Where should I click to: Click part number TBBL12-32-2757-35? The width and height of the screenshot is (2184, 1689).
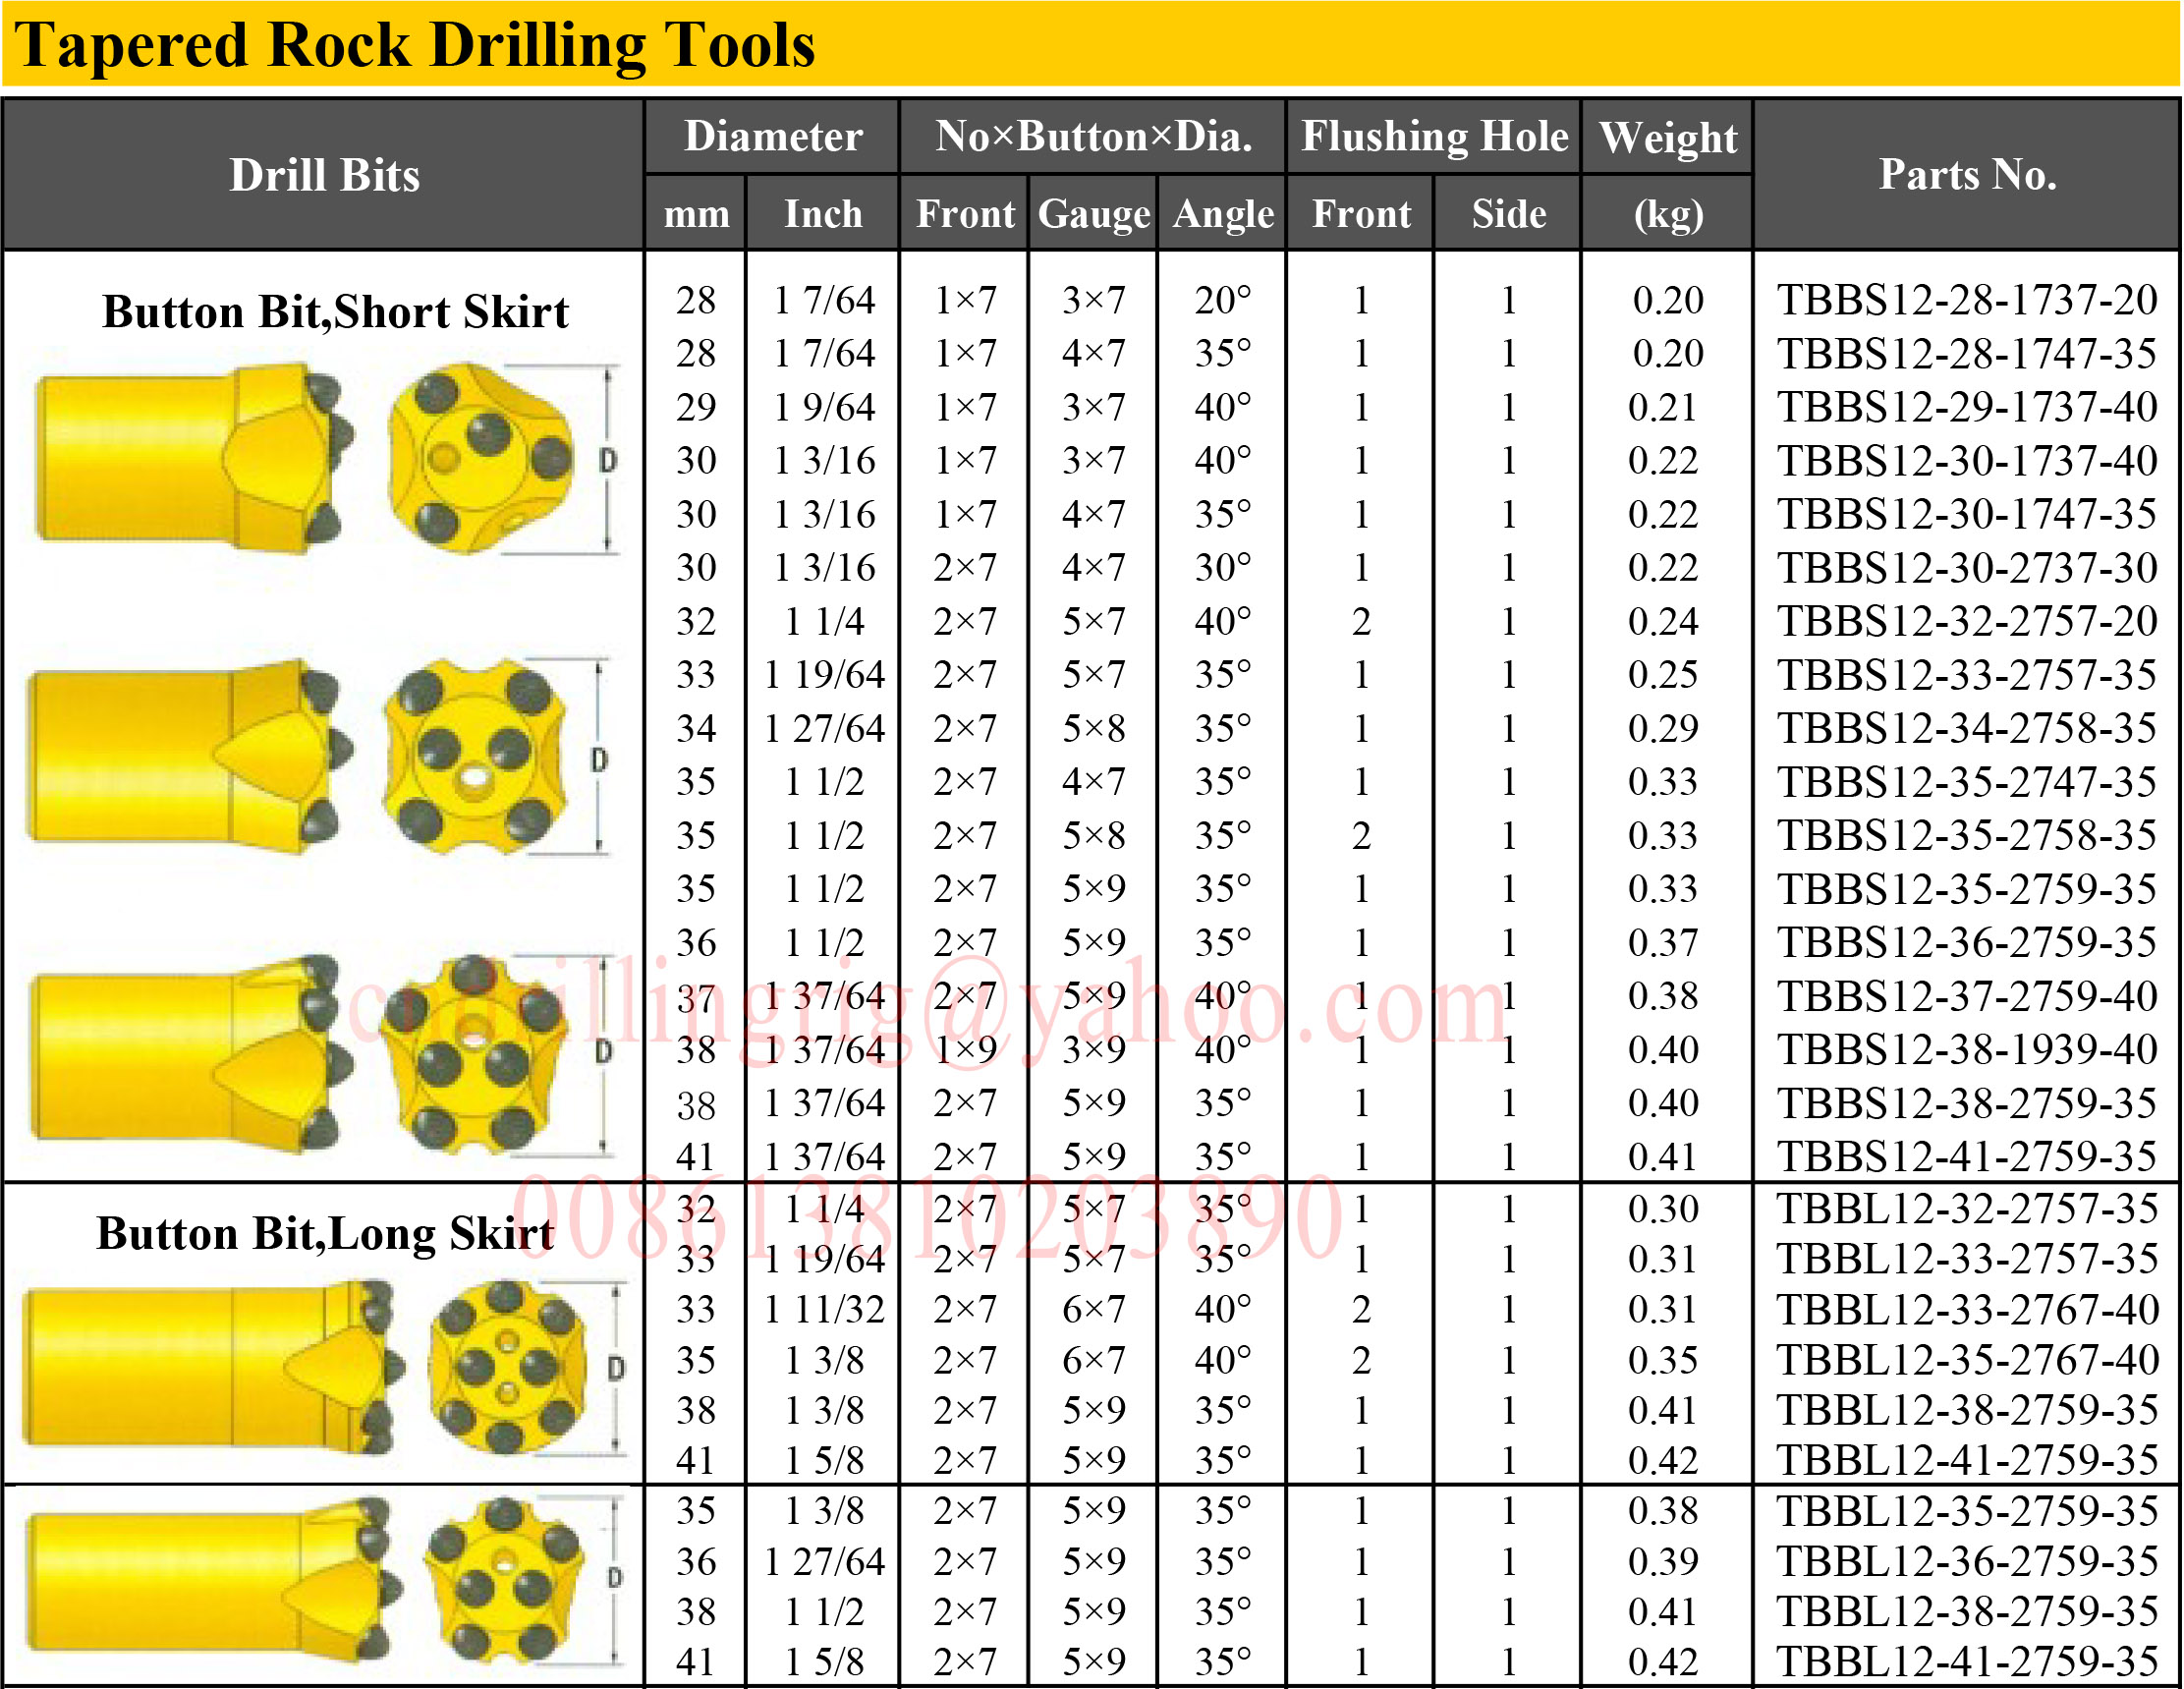(1966, 1209)
